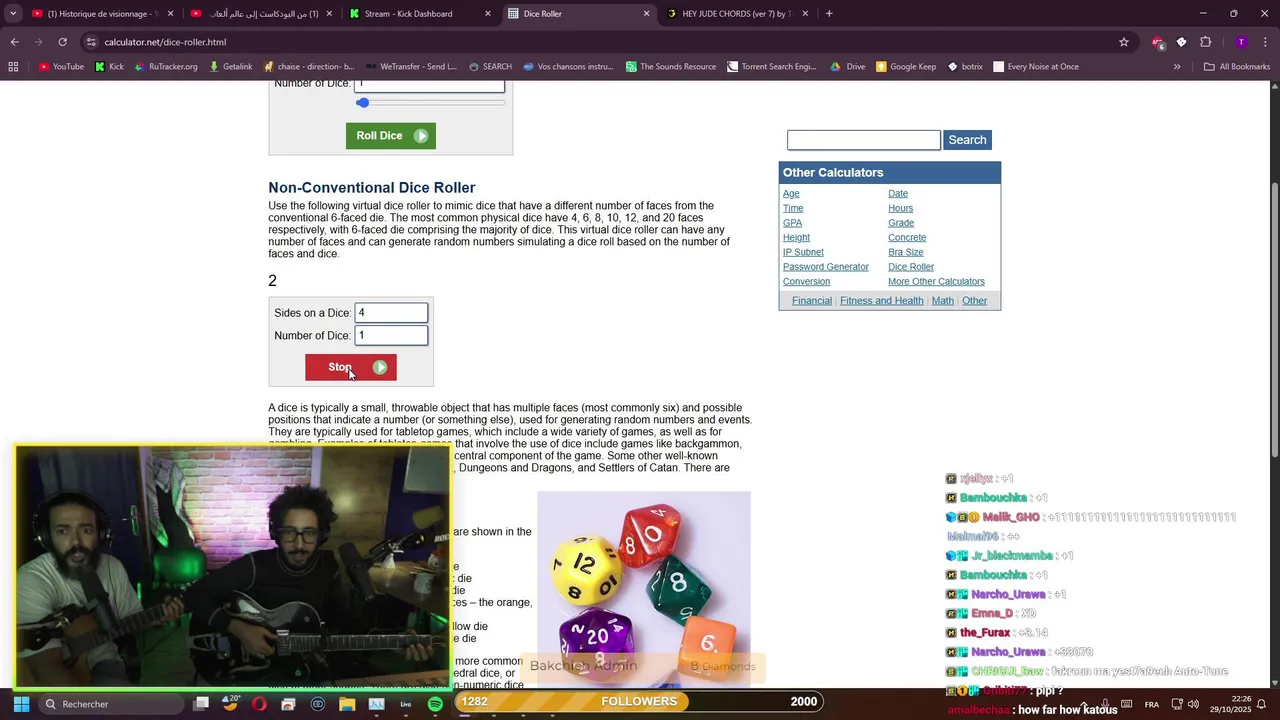Click the polyhedral dice image

(x=644, y=589)
